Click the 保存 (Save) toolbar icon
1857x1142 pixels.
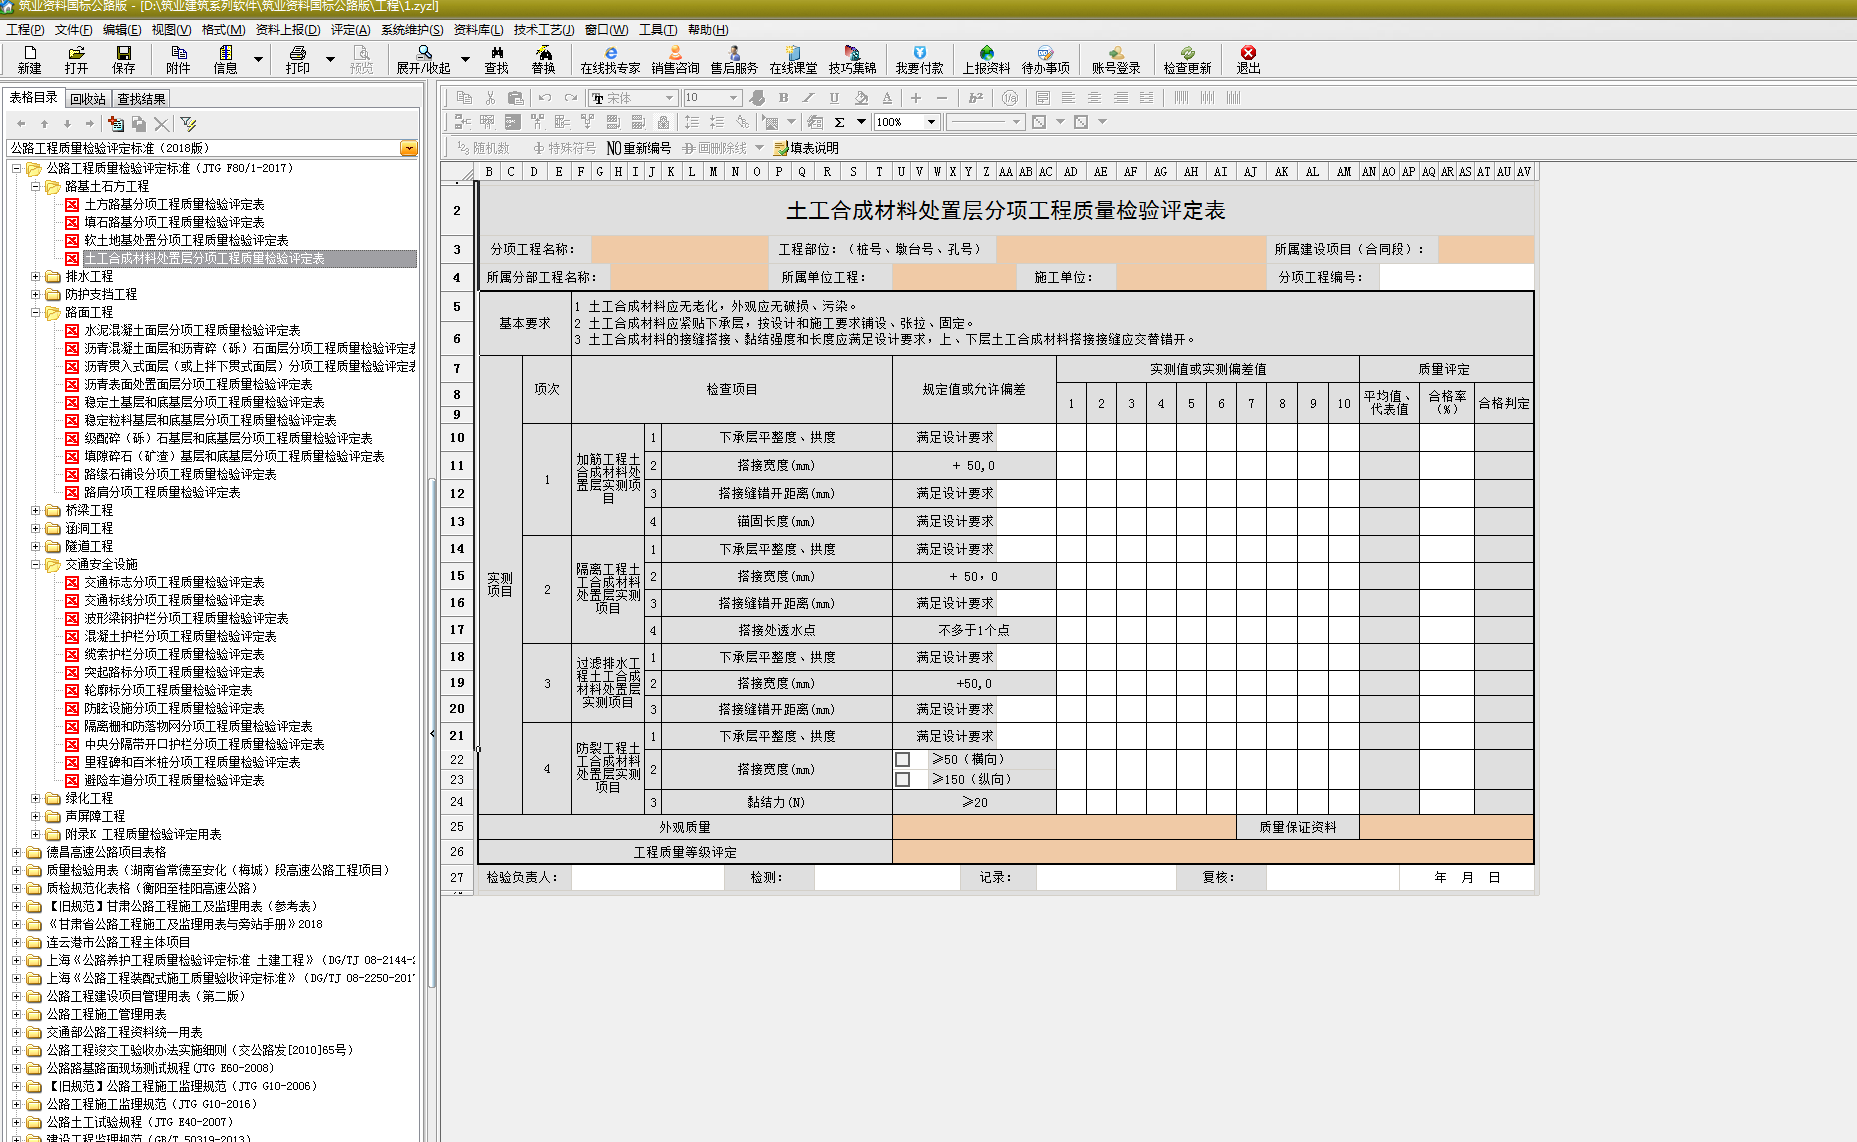pyautogui.click(x=123, y=59)
